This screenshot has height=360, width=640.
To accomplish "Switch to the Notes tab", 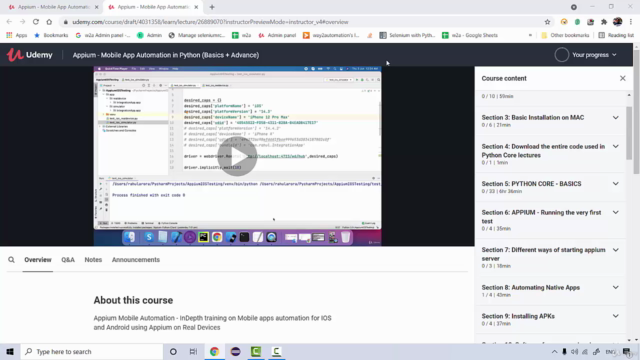I will [x=93, y=260].
